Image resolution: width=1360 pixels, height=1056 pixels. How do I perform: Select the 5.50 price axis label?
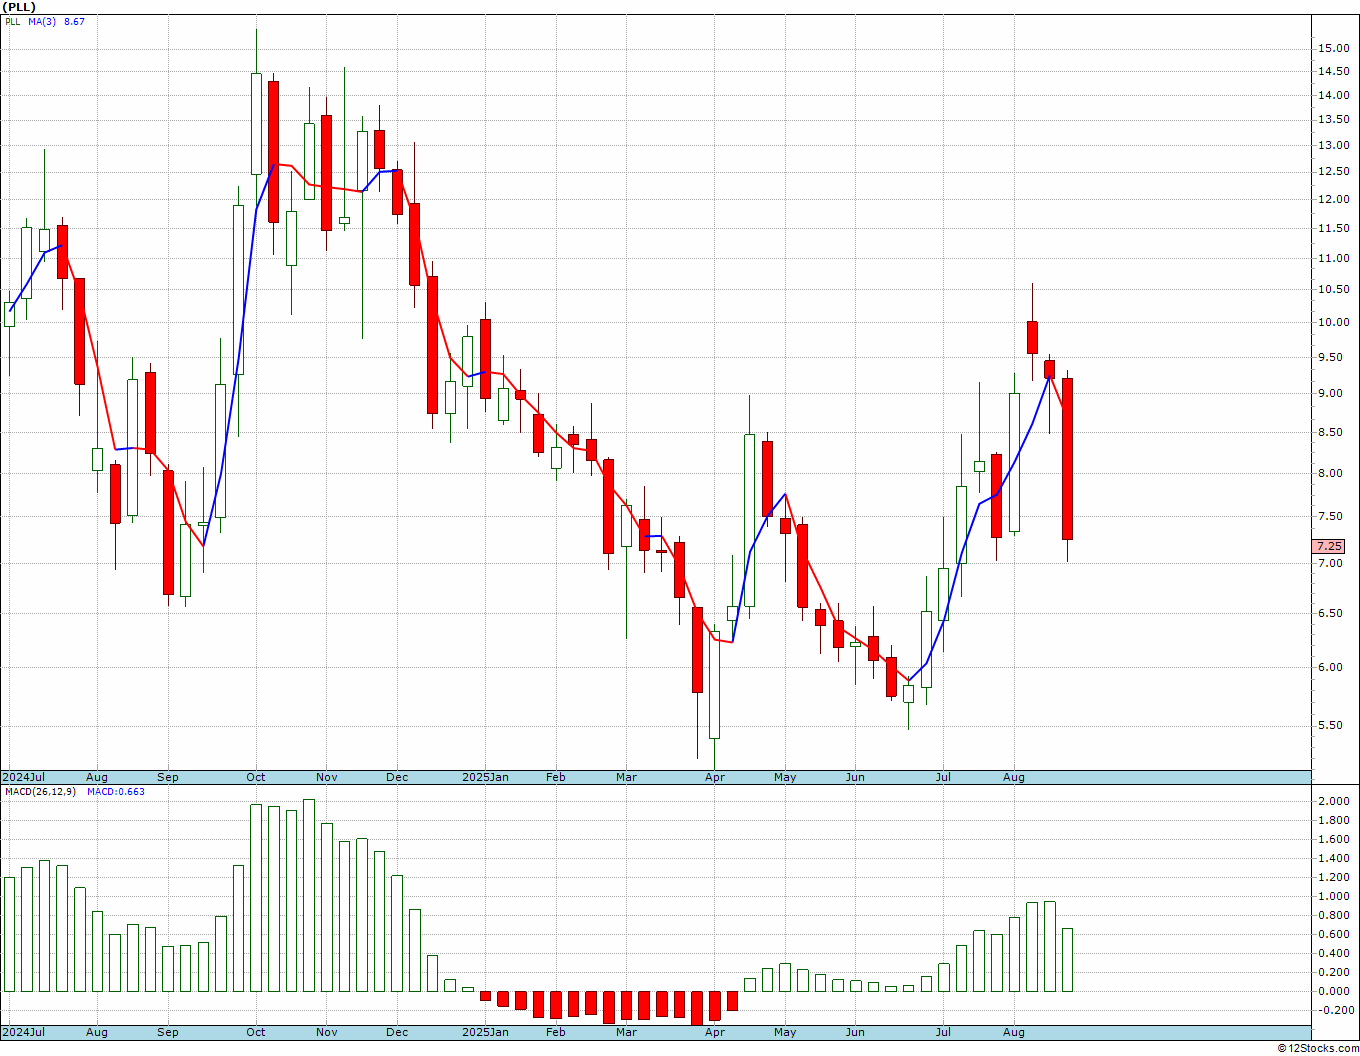click(x=1332, y=725)
